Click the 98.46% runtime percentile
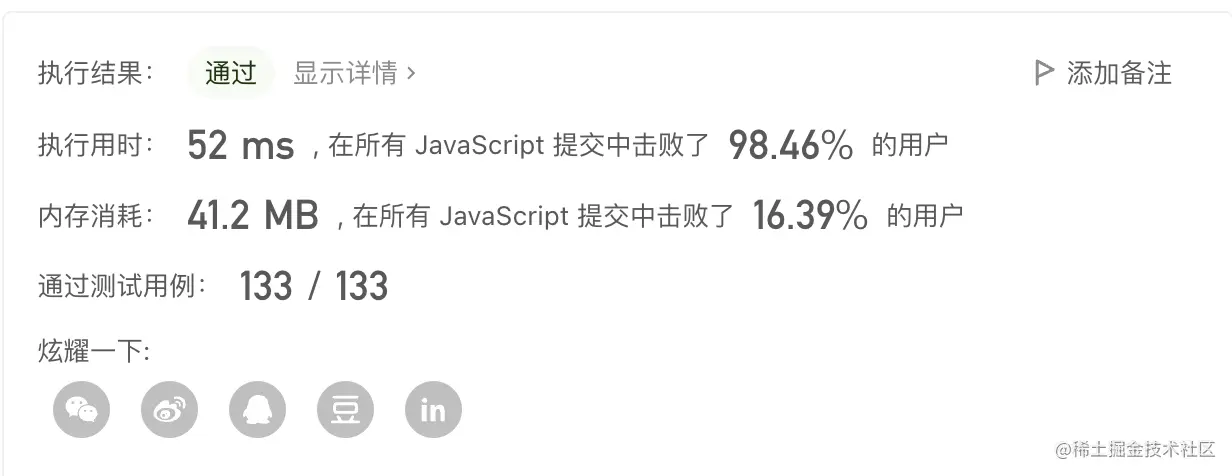This screenshot has width=1232, height=476. point(790,147)
